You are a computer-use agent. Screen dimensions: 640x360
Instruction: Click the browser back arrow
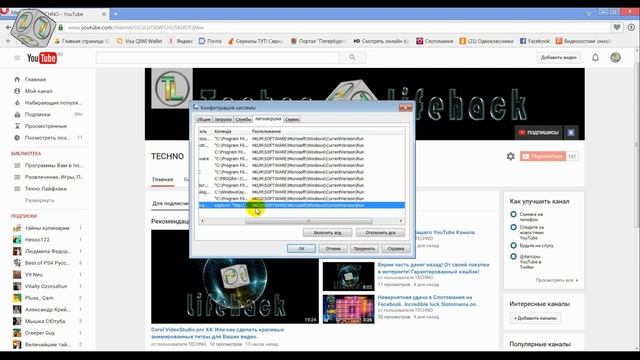[x=8, y=27]
